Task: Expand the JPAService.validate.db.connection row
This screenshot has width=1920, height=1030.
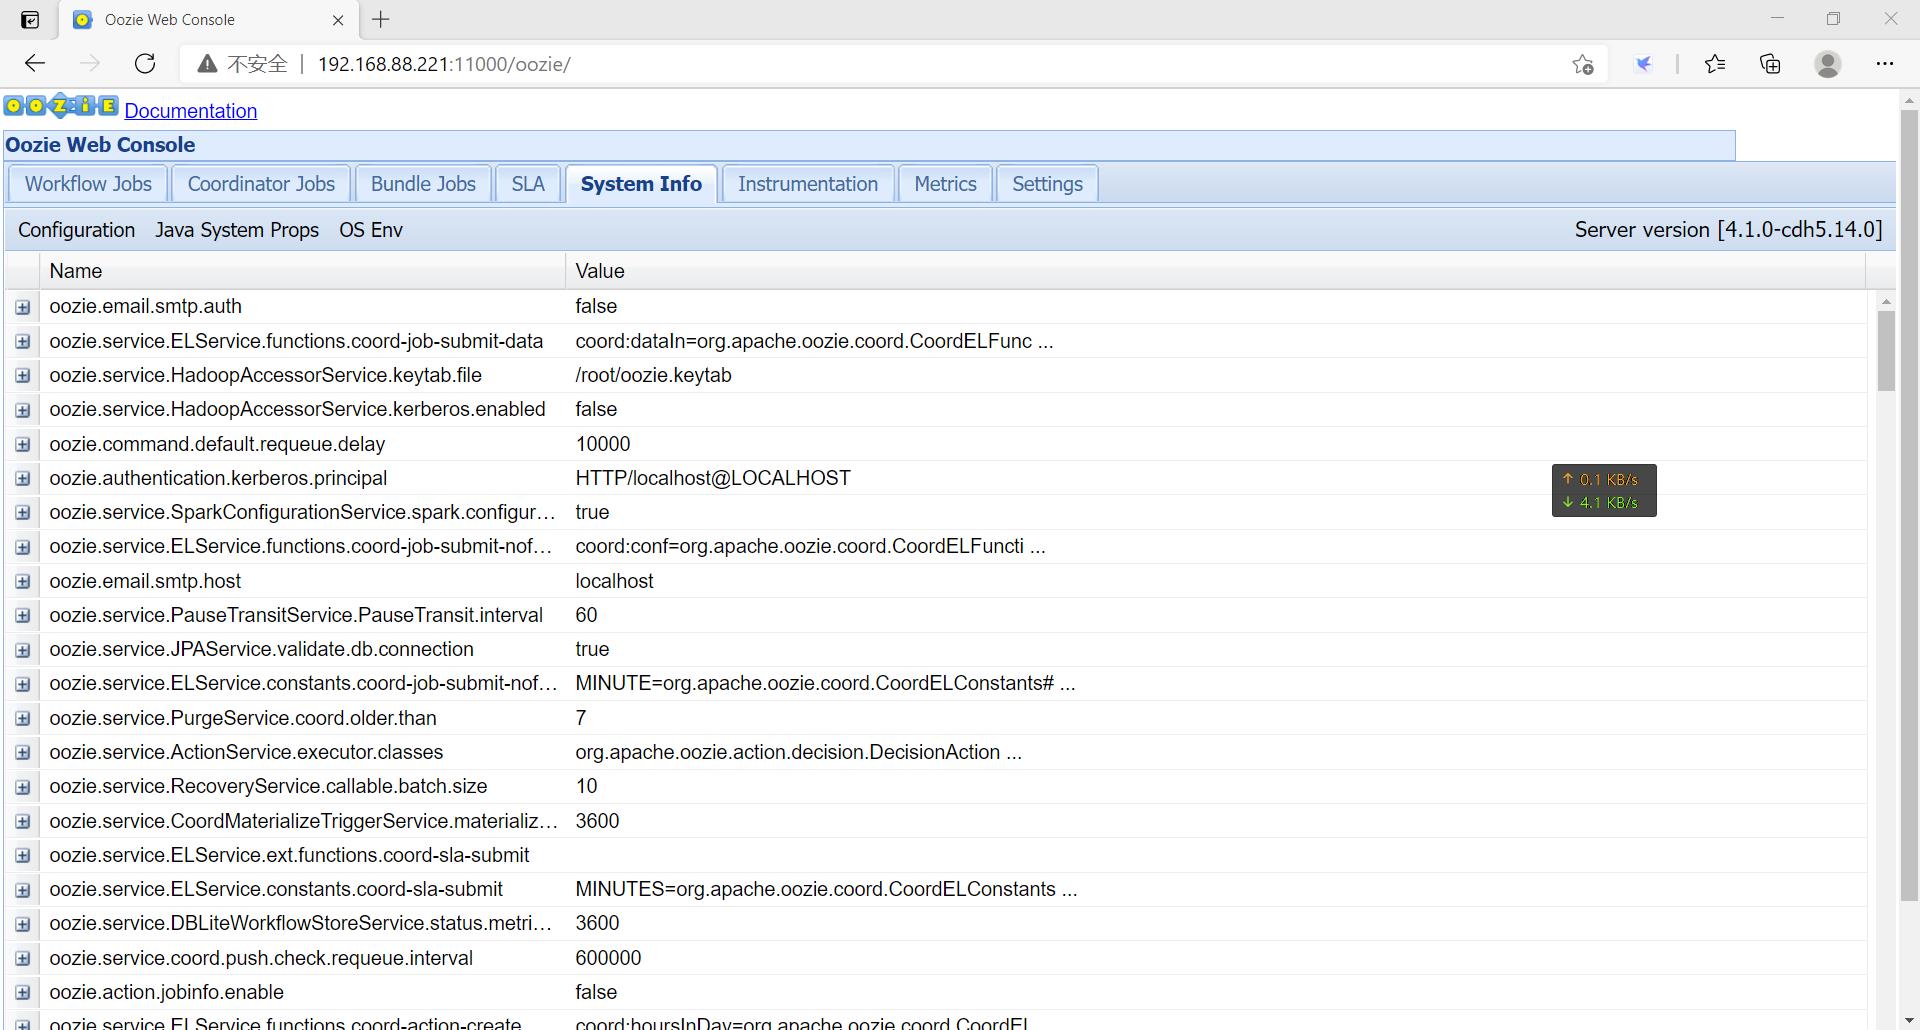Action: tap(23, 650)
